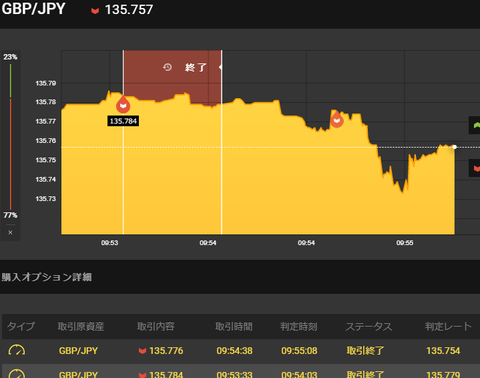Click the 135.79 axis label
This screenshot has width=480, height=378.
(46, 83)
